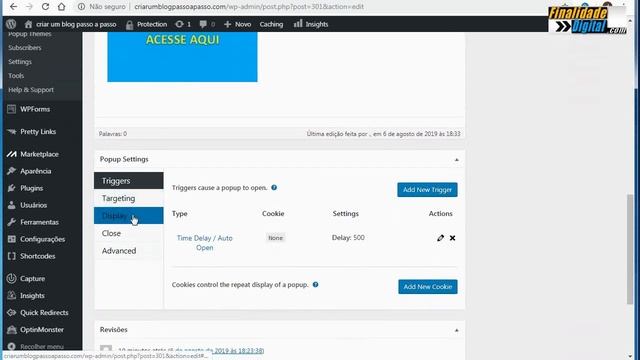Collapse the Popup Settings panel arrow
The image size is (640, 360).
[456, 160]
